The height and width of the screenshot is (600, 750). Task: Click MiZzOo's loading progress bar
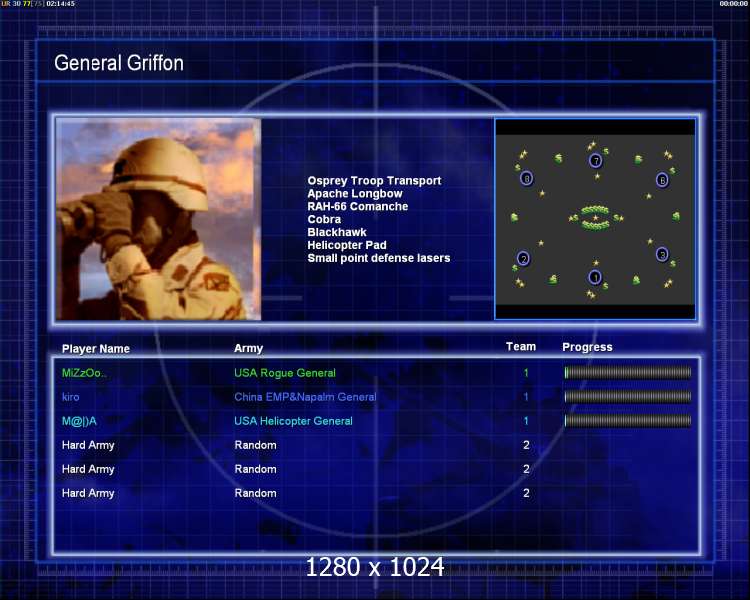tap(628, 372)
